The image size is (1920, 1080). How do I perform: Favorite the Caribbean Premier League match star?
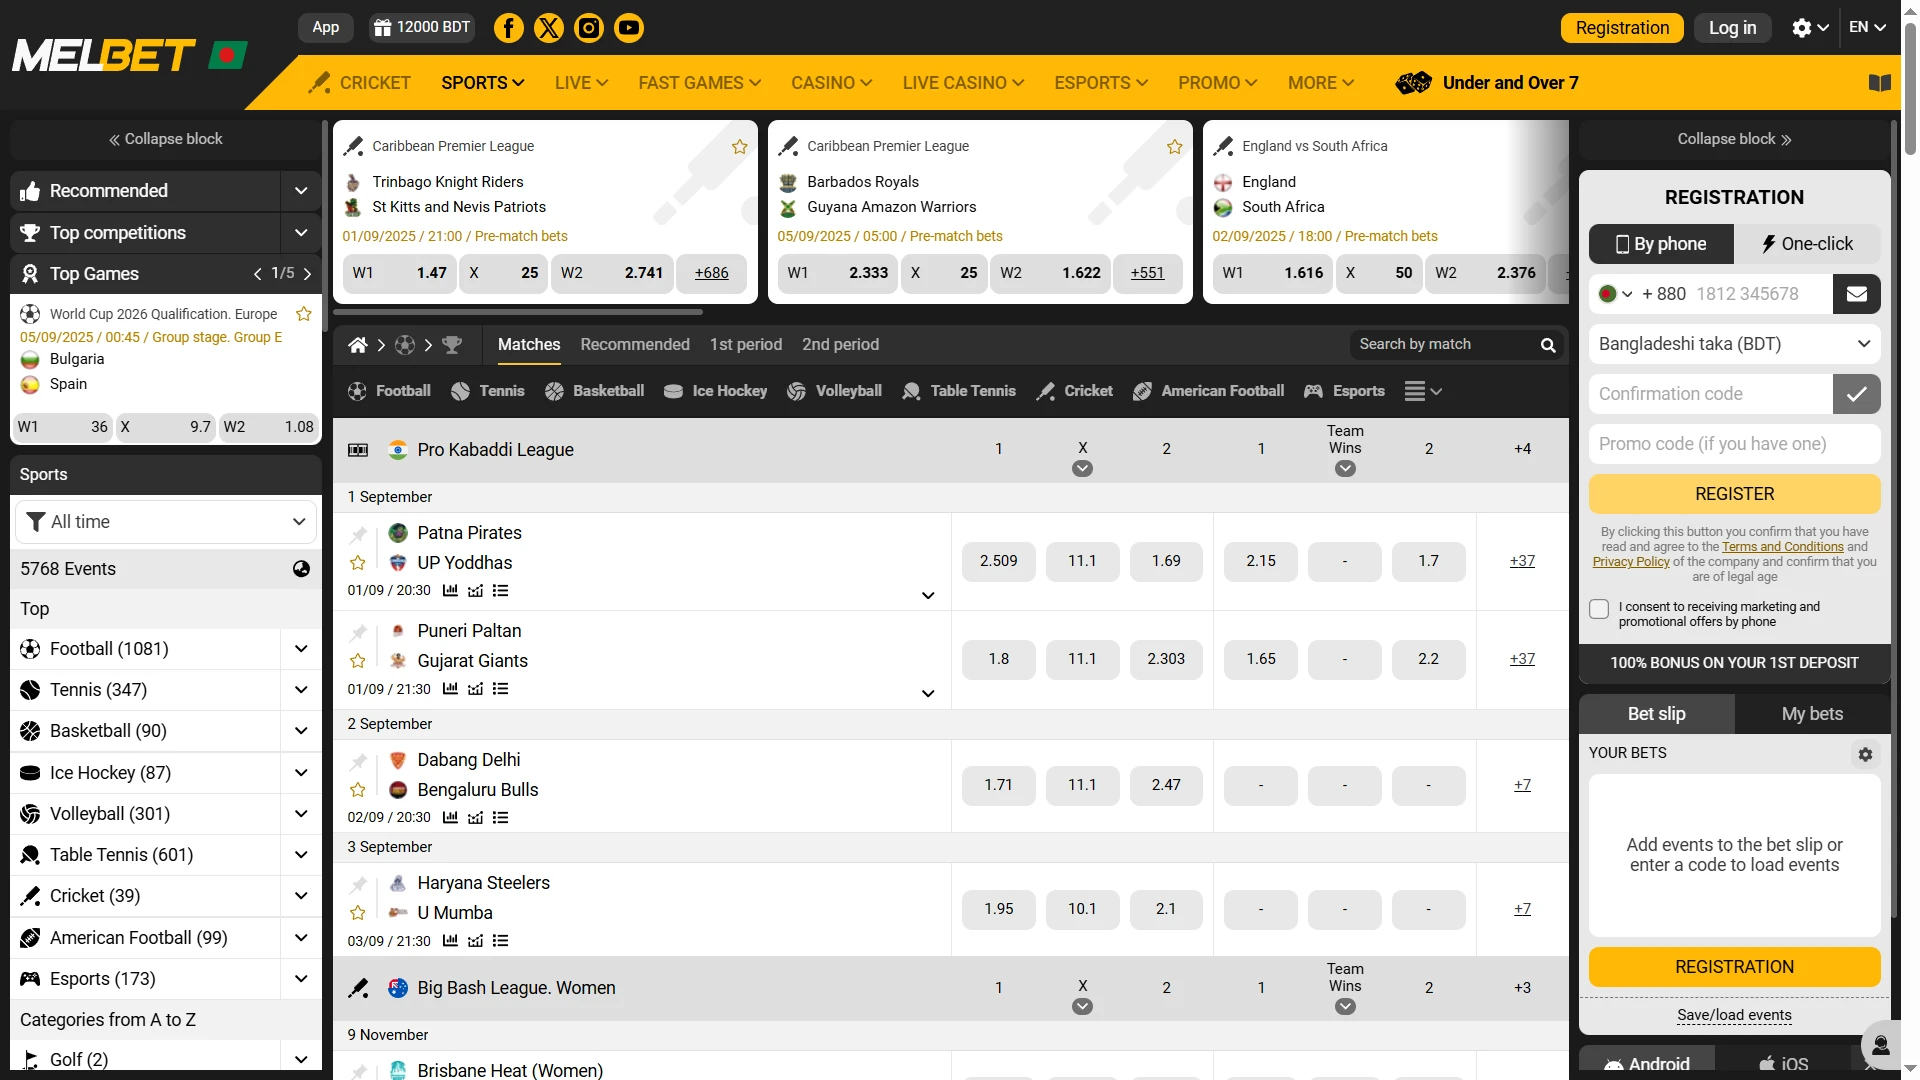[739, 146]
